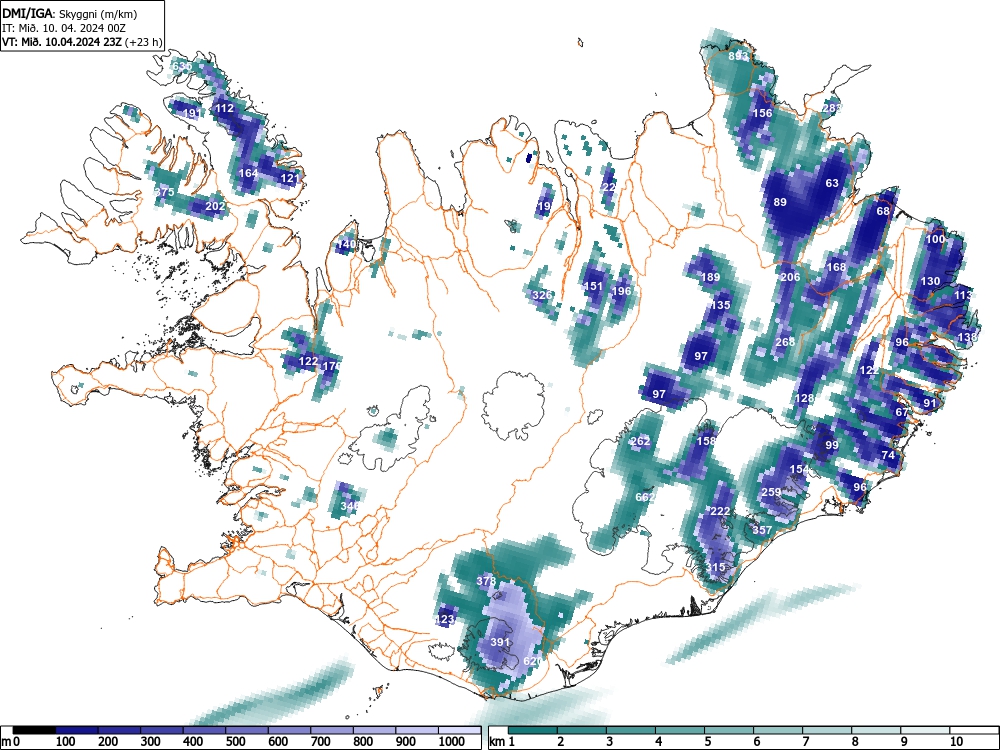This screenshot has height=750, width=1000.
Task: Click the map value 112
Action: (224, 108)
